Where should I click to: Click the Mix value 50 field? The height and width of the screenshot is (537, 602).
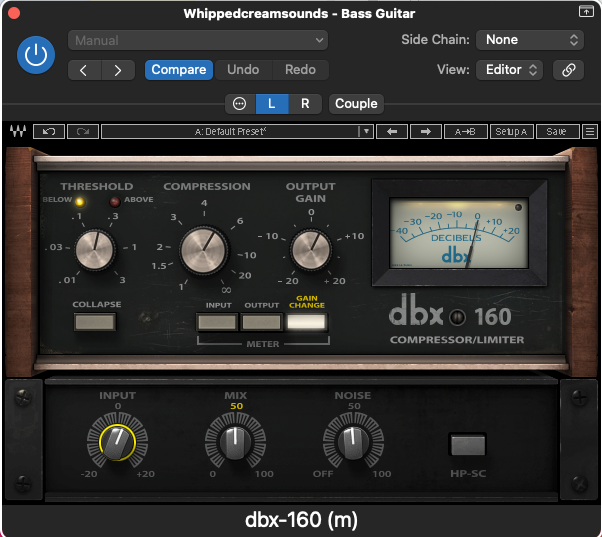[236, 406]
